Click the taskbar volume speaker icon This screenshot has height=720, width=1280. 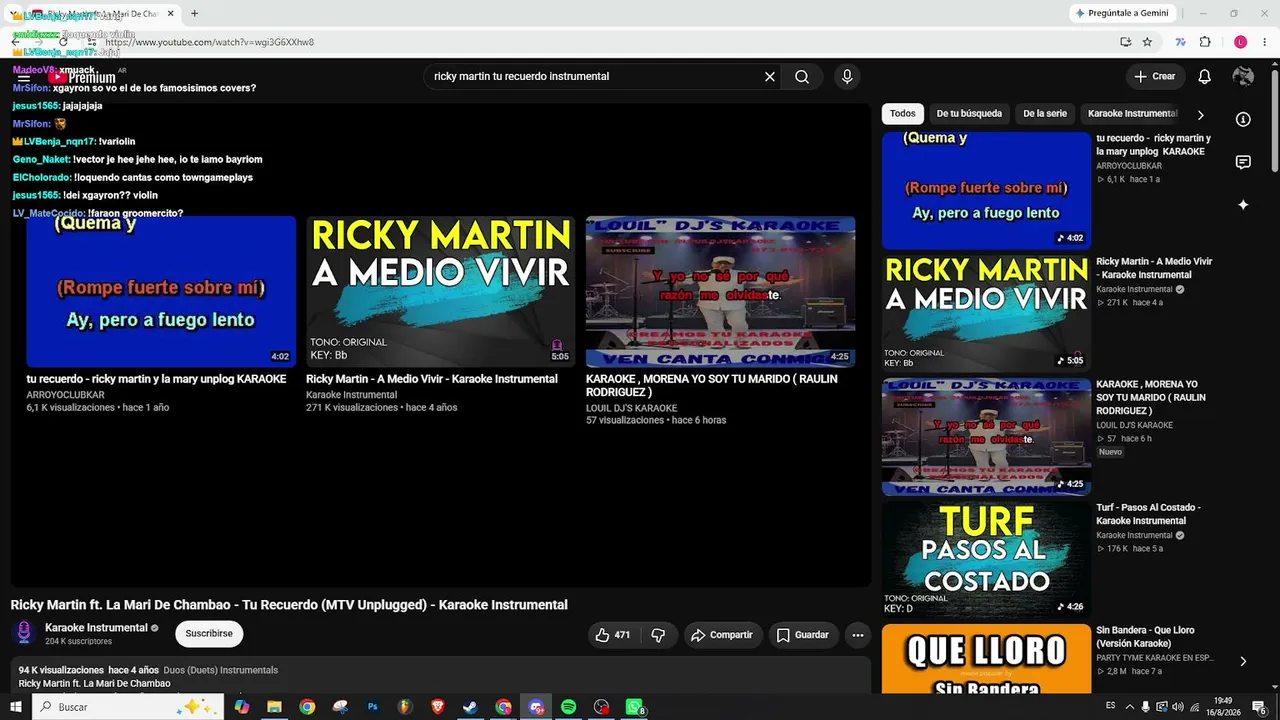[x=1177, y=707]
